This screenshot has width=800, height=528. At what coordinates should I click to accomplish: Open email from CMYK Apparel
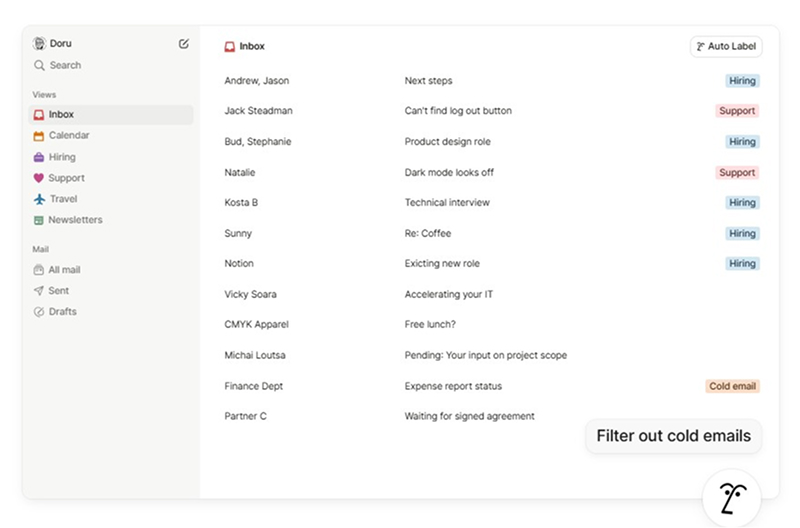point(257,325)
